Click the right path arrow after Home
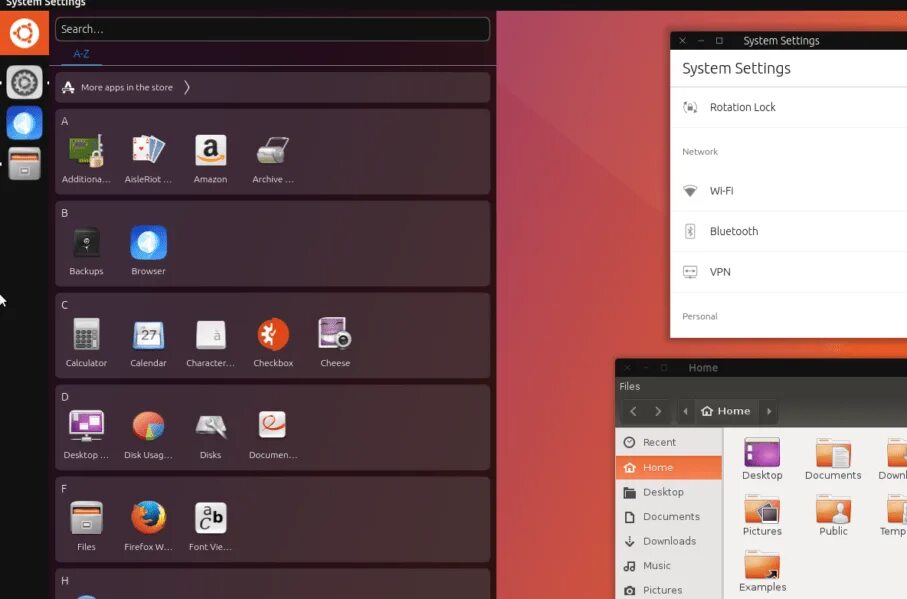 pyautogui.click(x=769, y=411)
